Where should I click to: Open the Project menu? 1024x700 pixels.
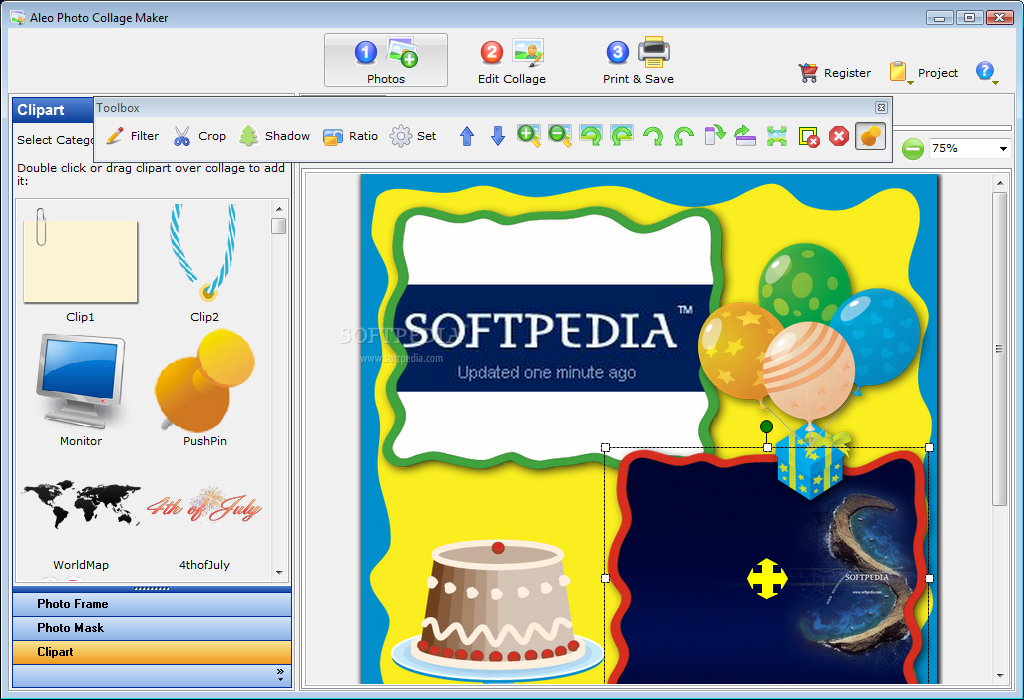(x=923, y=72)
